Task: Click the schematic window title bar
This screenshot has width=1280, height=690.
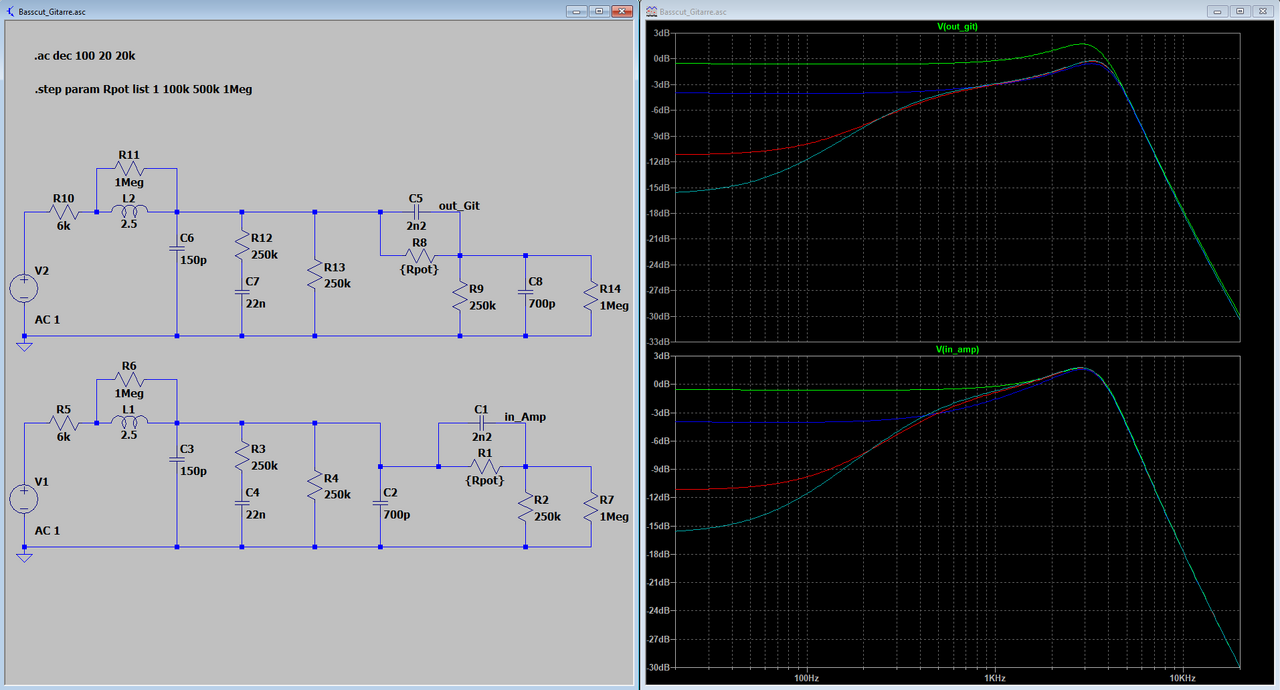Action: (318, 11)
